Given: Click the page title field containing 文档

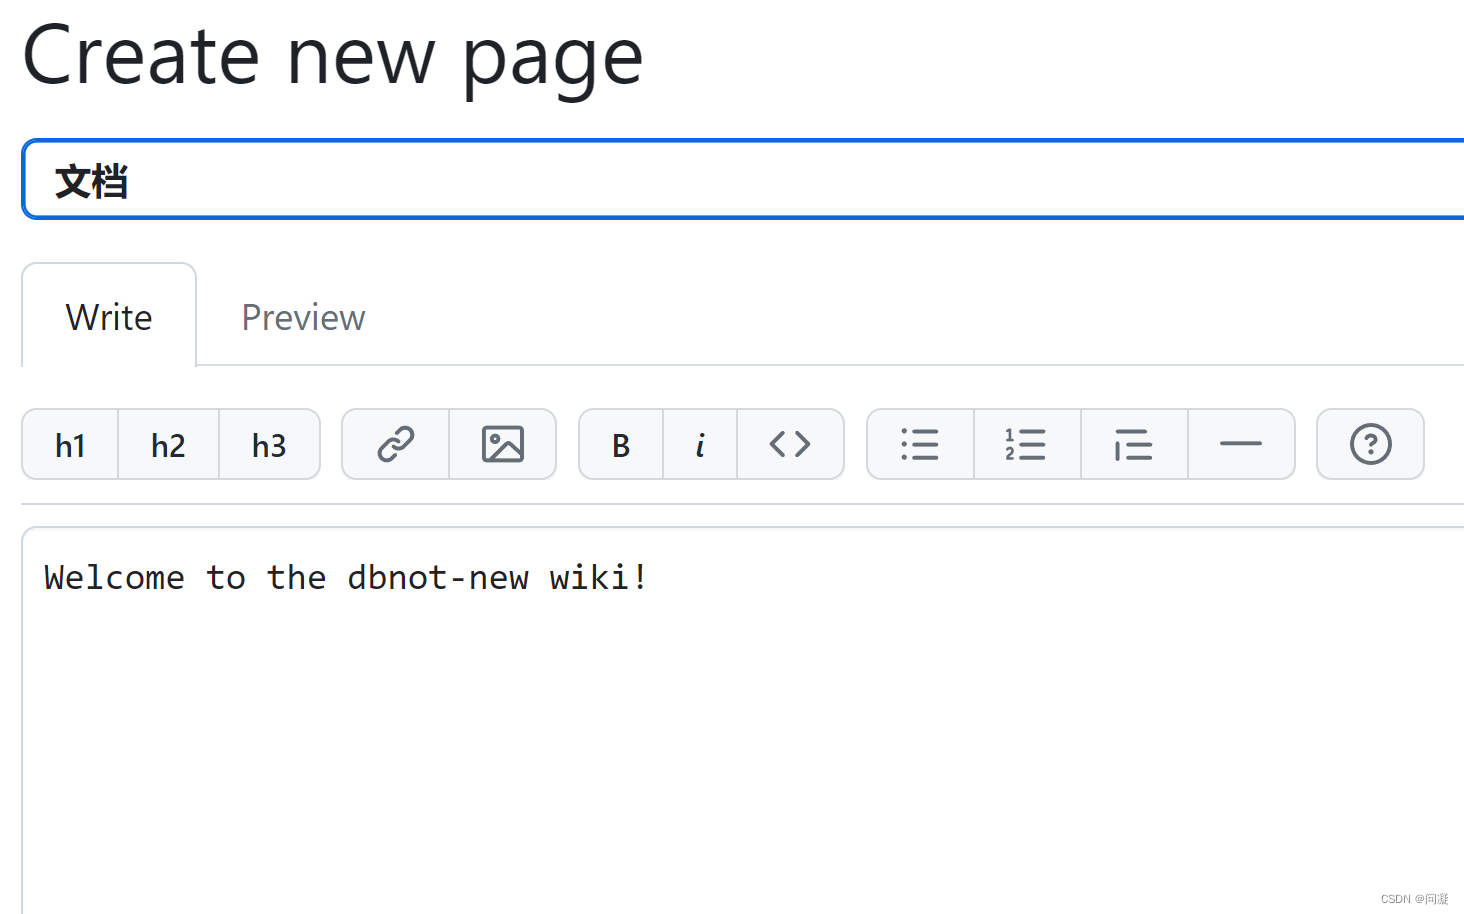Looking at the screenshot, I should (743, 180).
